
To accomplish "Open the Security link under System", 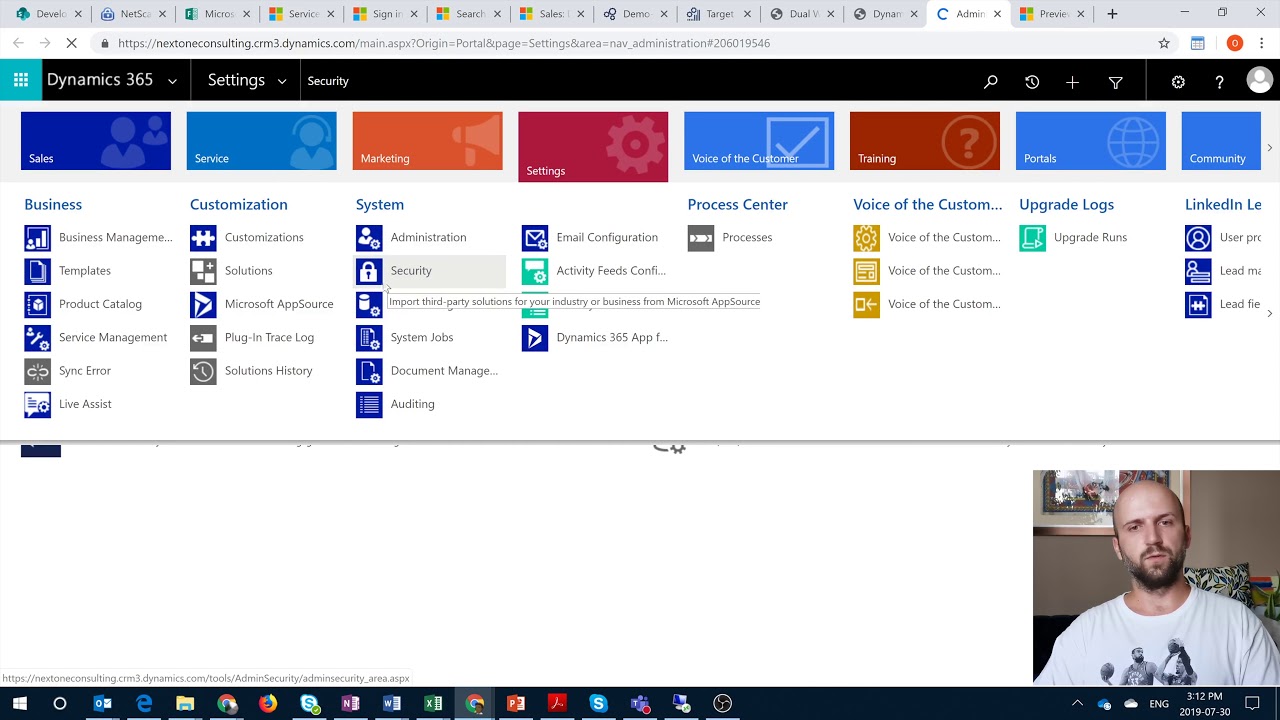I will click(x=411, y=271).
